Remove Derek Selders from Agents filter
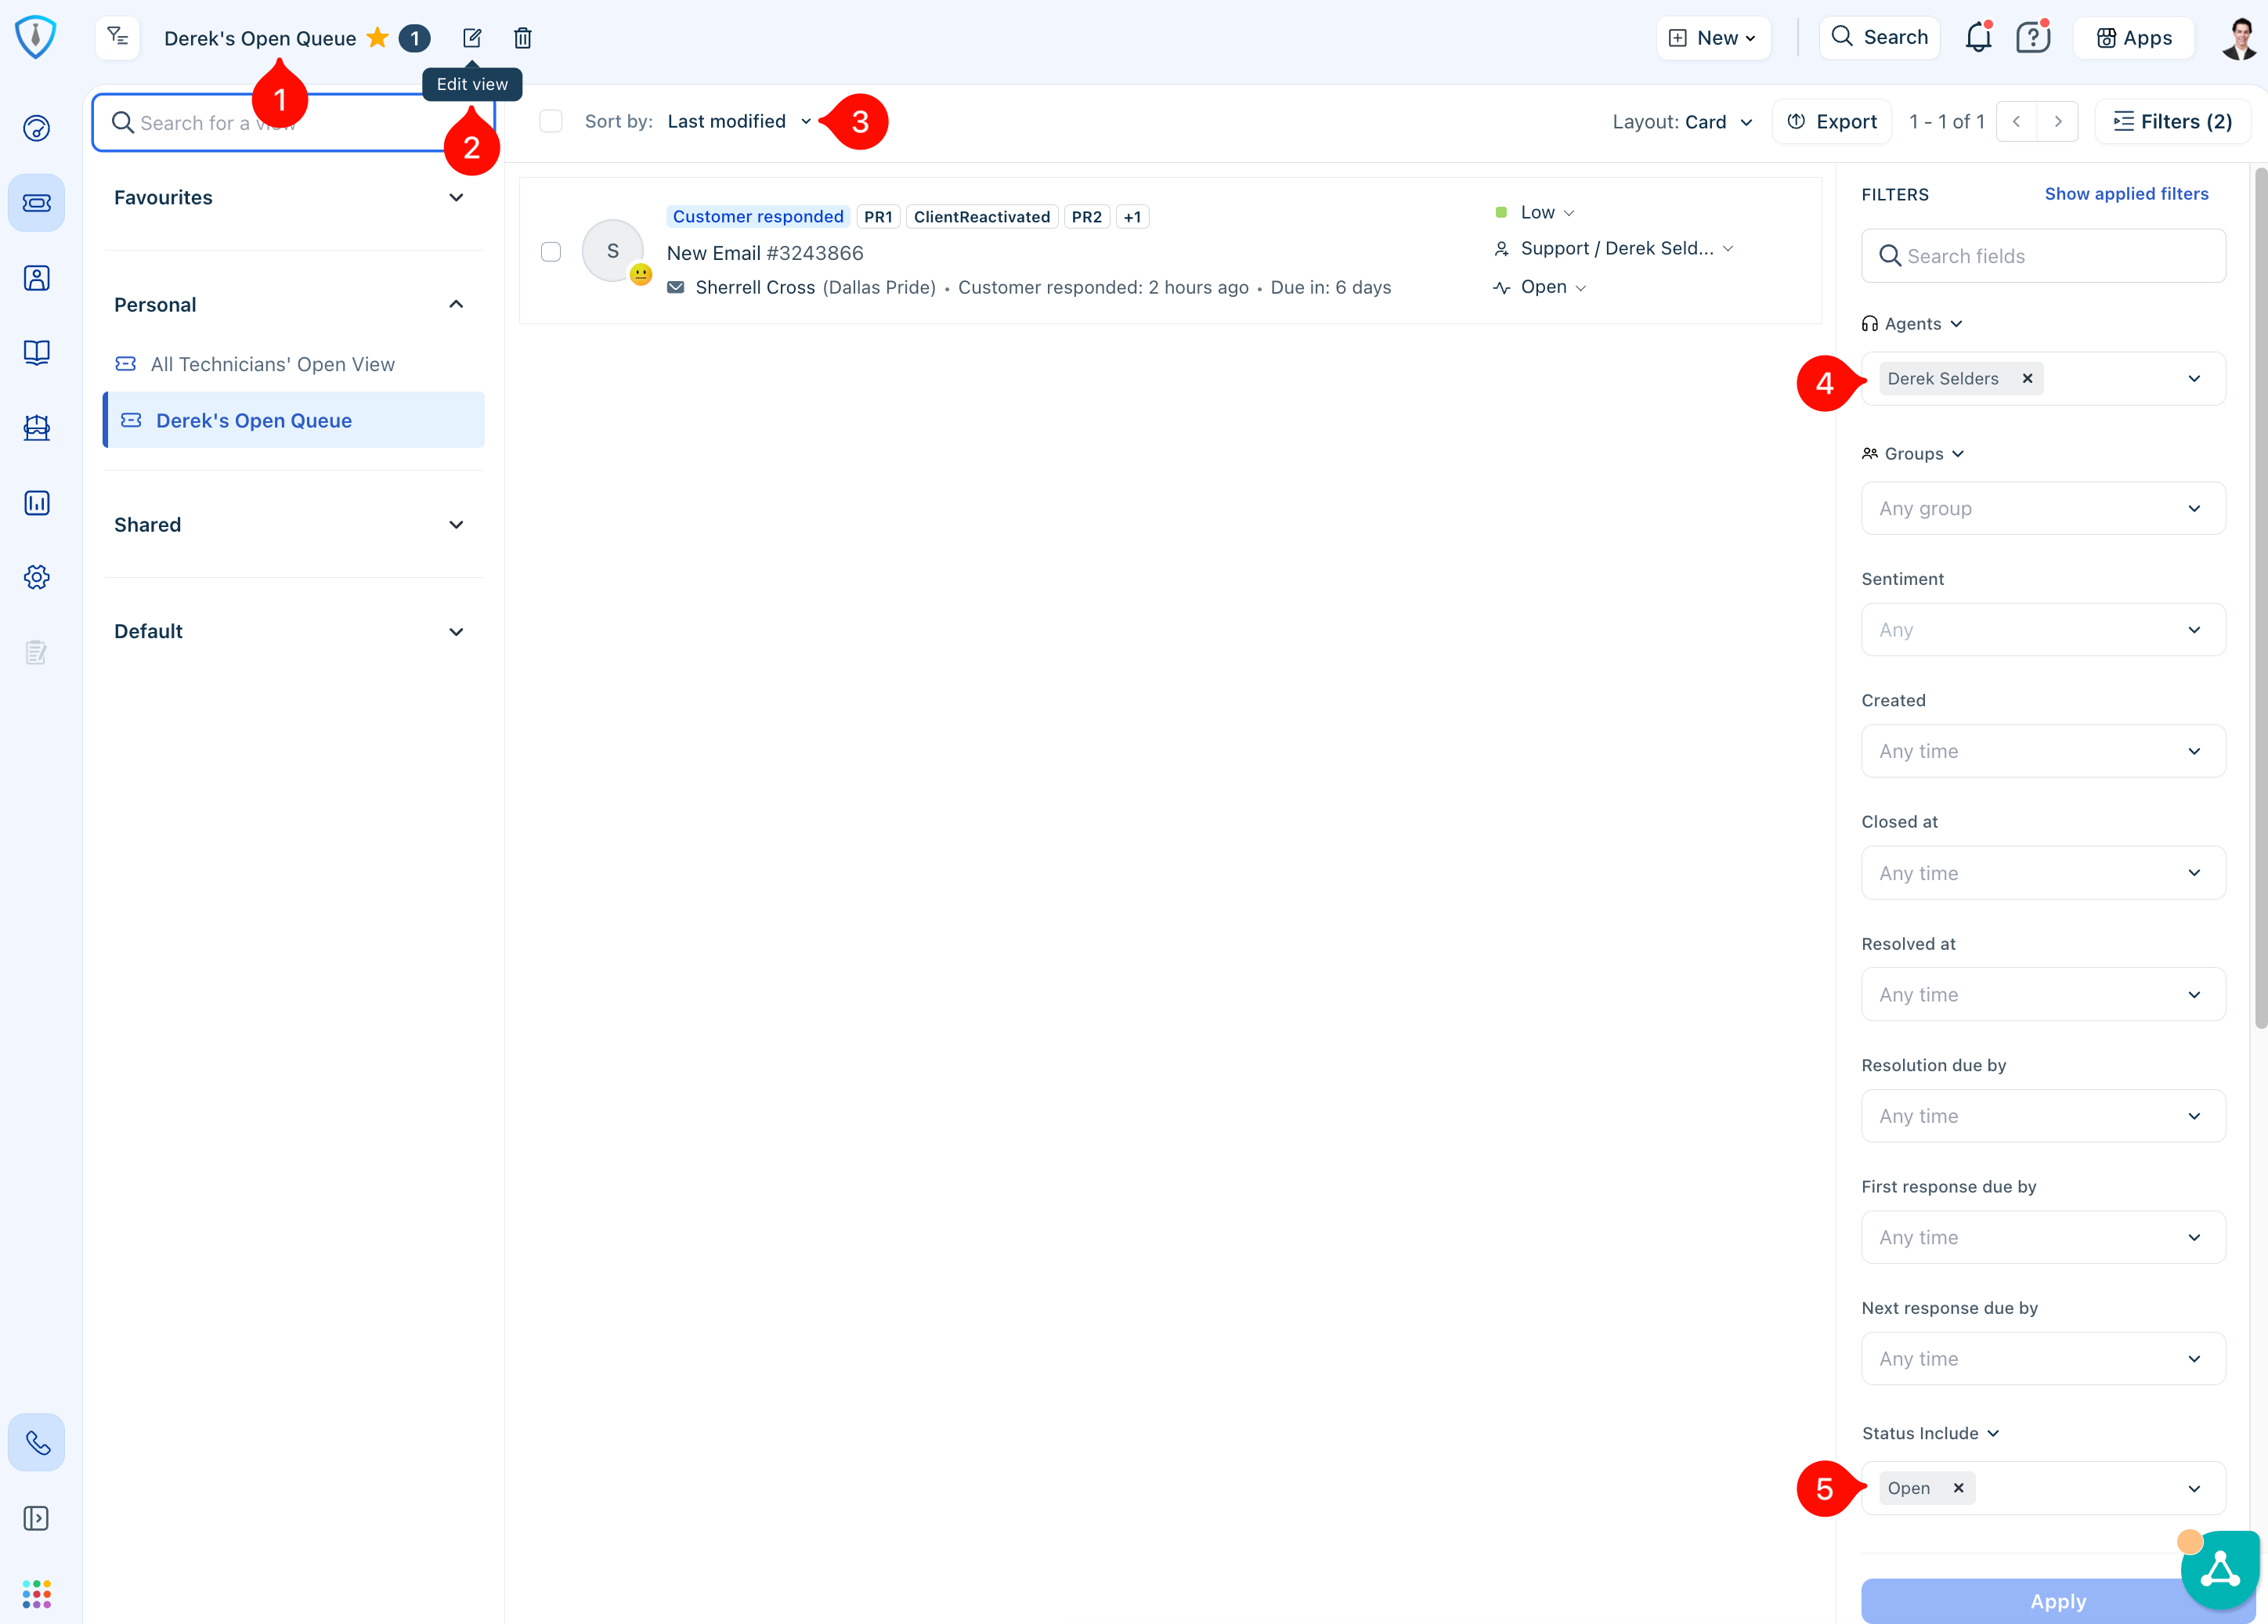 [x=2027, y=378]
